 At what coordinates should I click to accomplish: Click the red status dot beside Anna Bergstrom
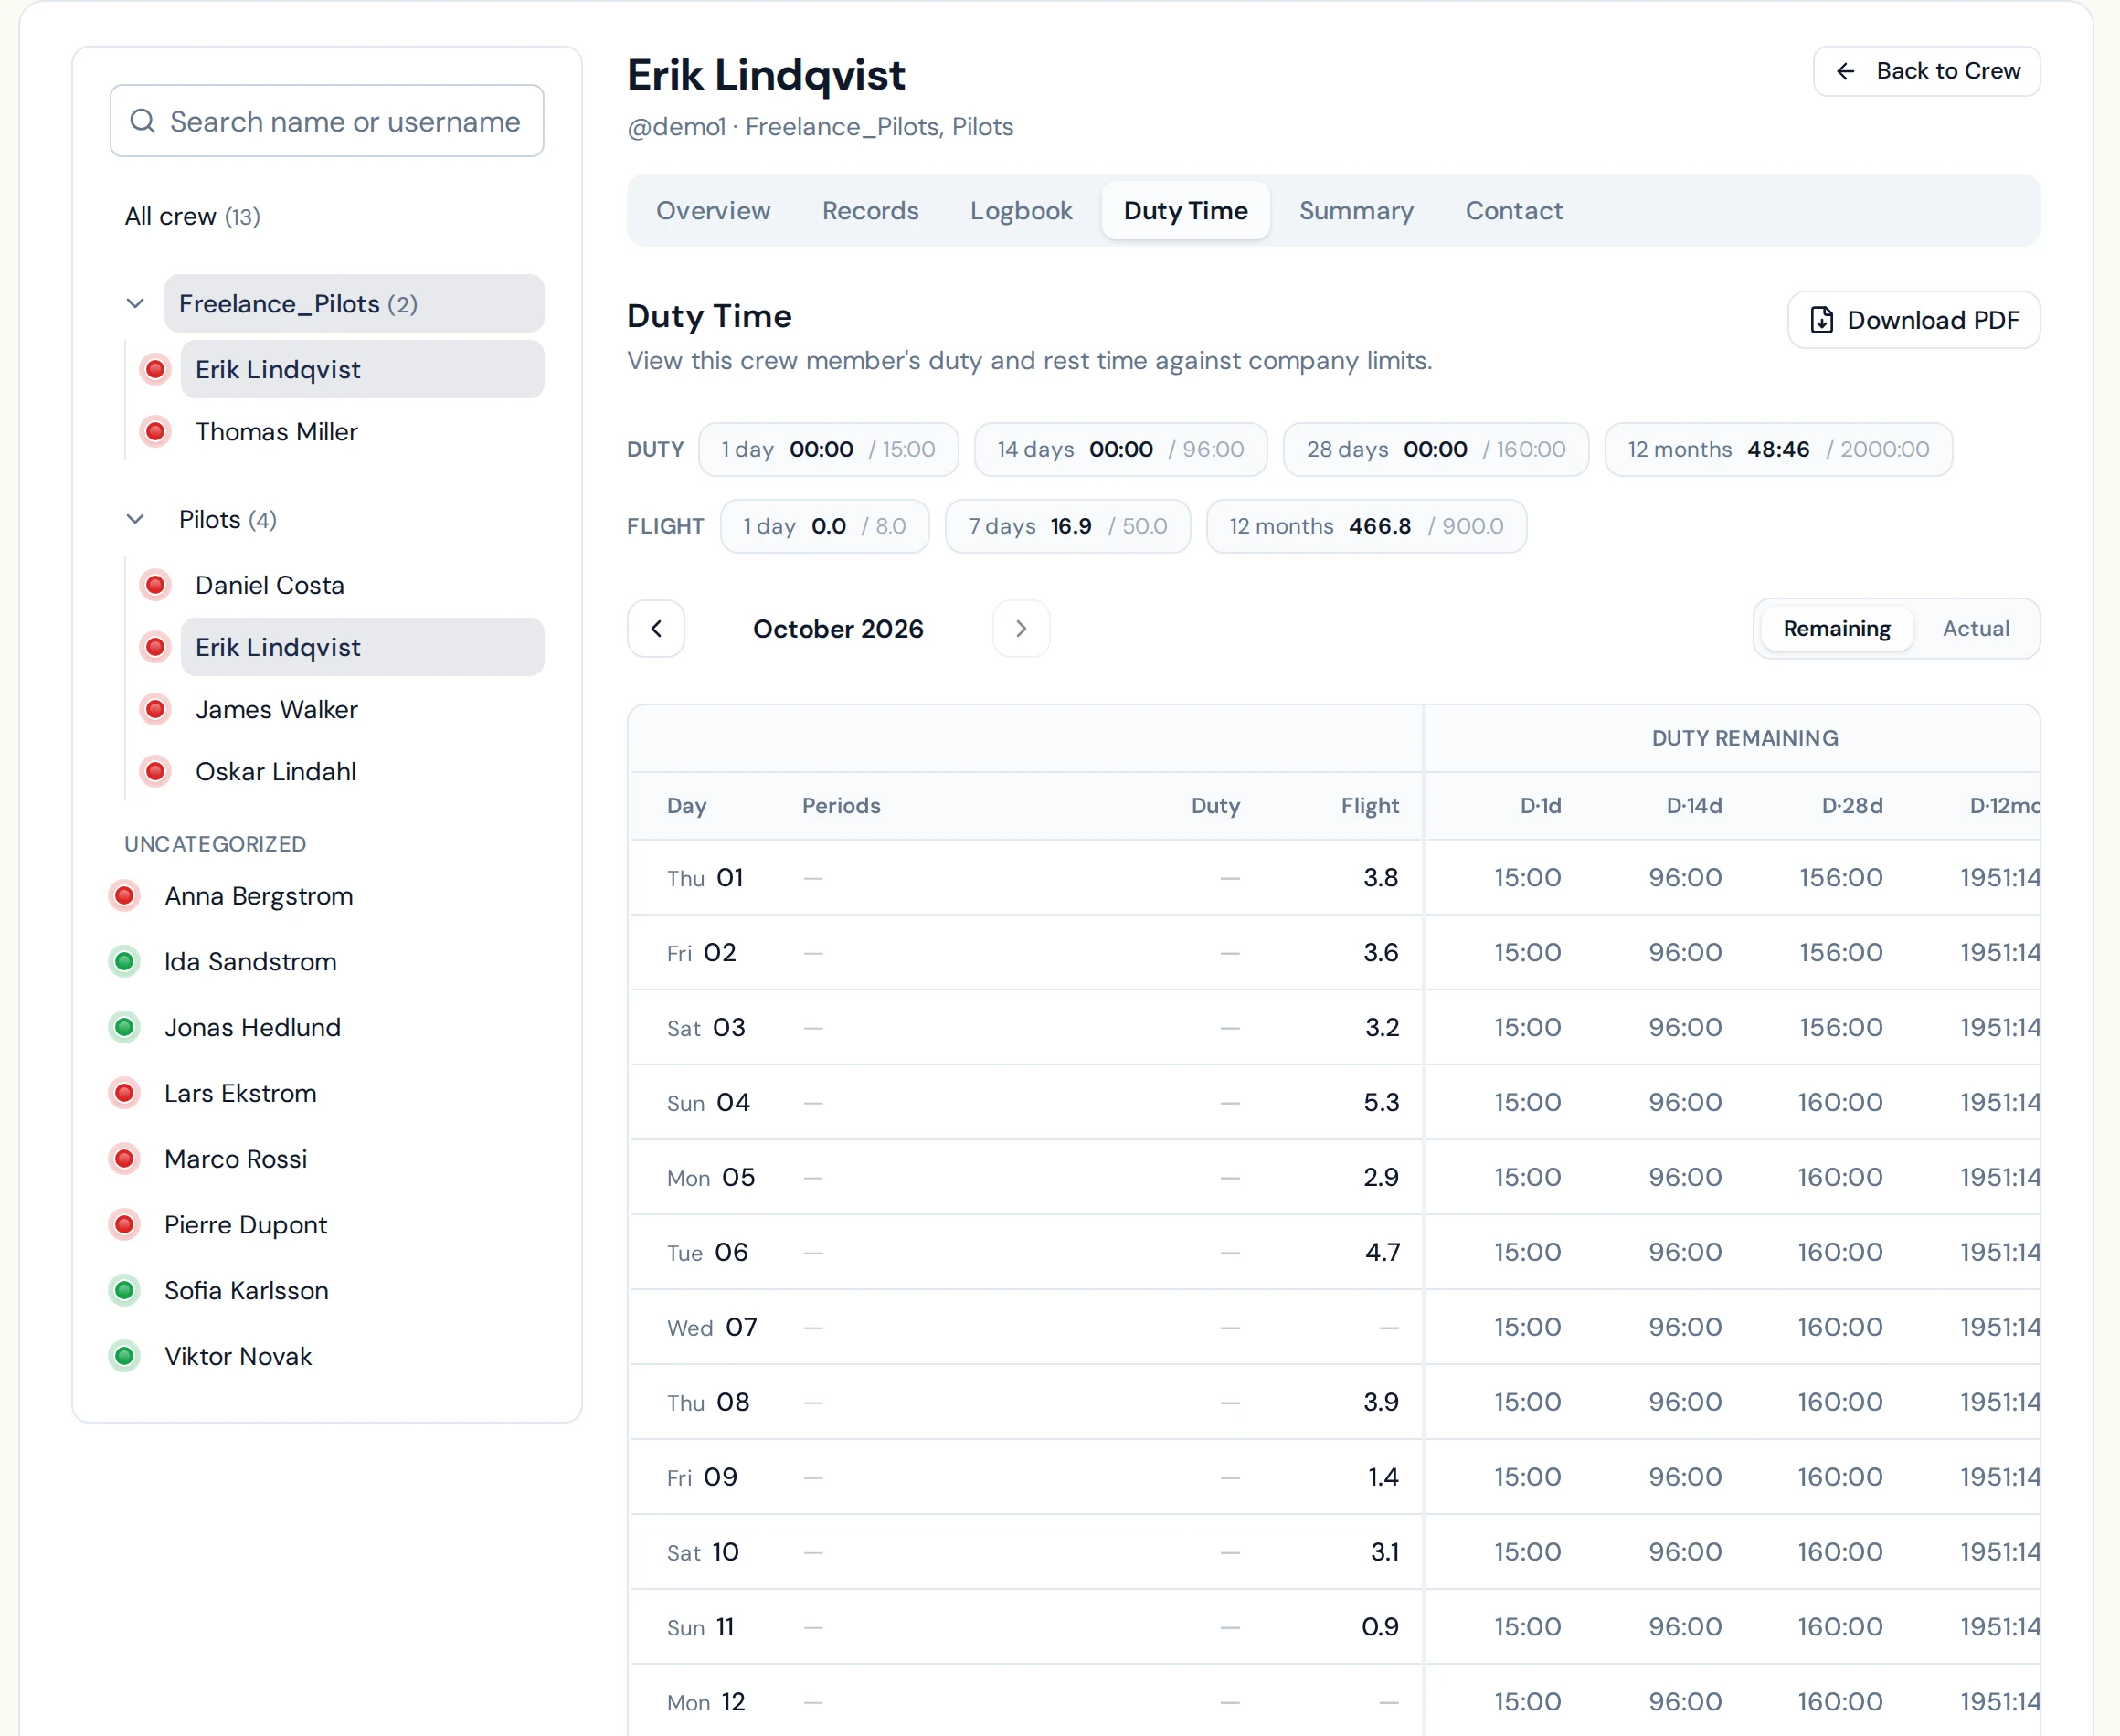coord(124,896)
